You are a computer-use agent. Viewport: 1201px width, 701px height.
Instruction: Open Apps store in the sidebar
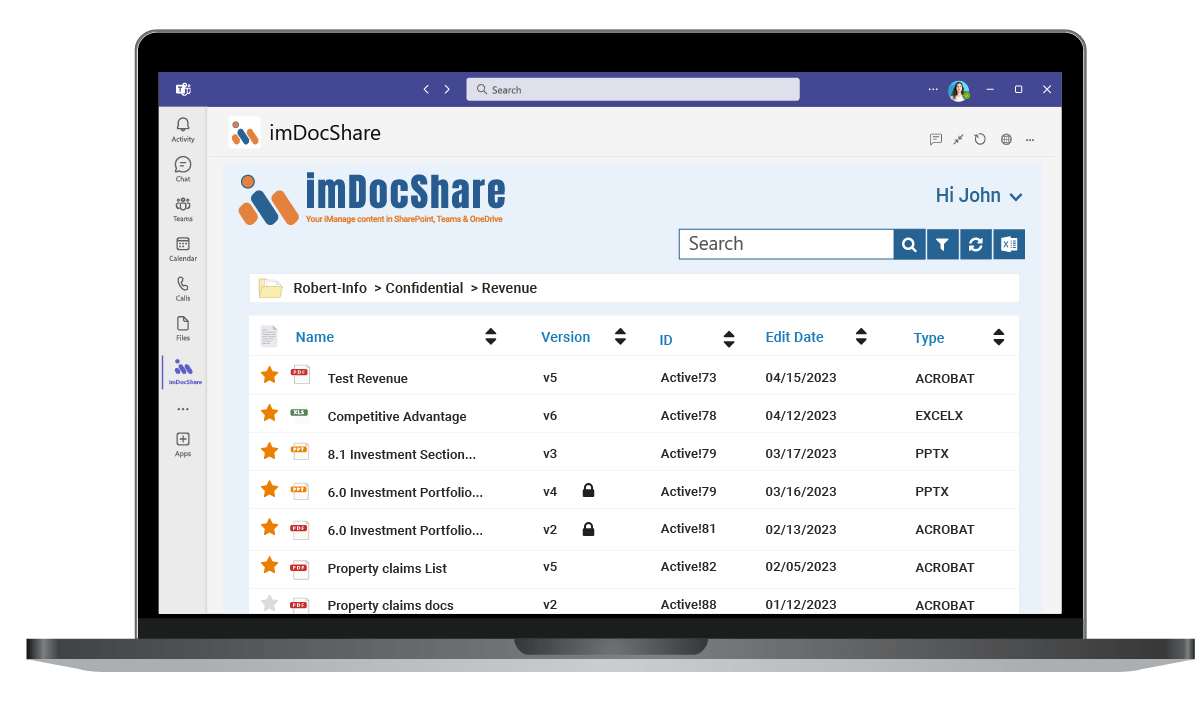click(x=183, y=445)
